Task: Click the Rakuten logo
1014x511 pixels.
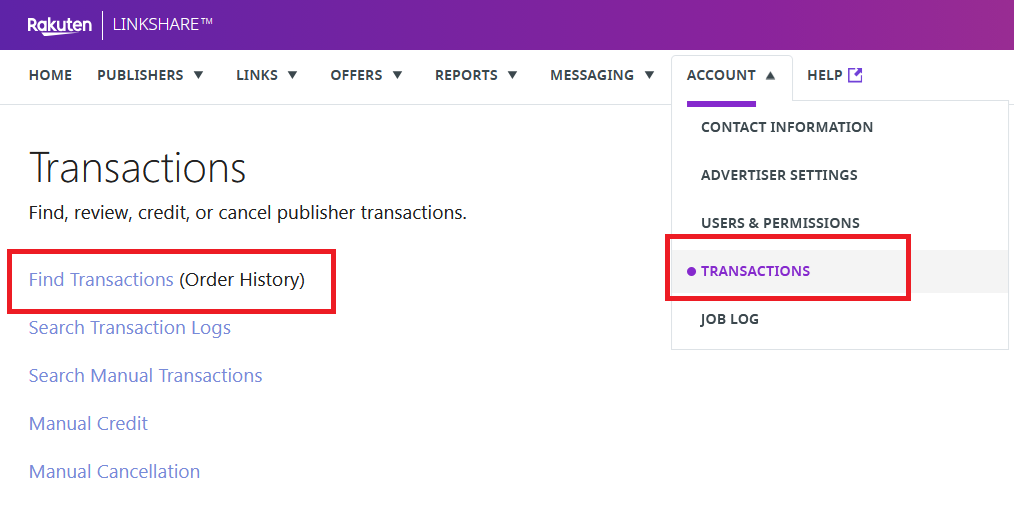Action: pos(60,25)
